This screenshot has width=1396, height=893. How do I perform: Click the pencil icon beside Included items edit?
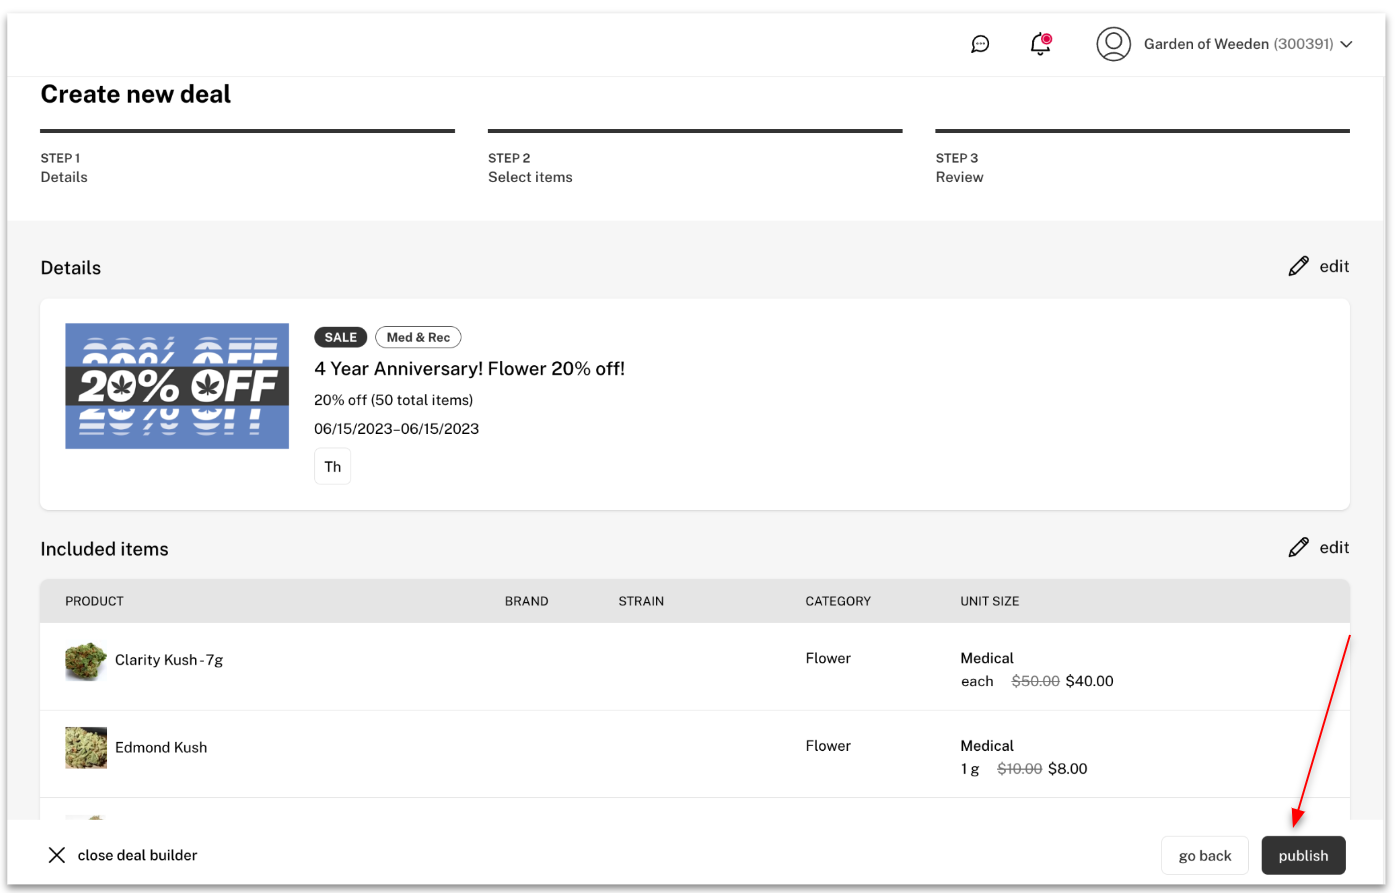[x=1298, y=547]
